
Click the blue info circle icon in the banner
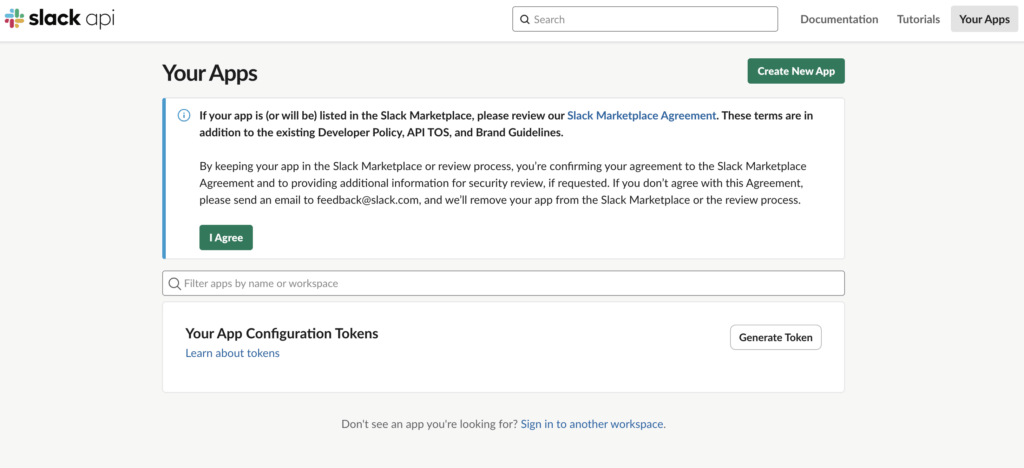pyautogui.click(x=184, y=116)
